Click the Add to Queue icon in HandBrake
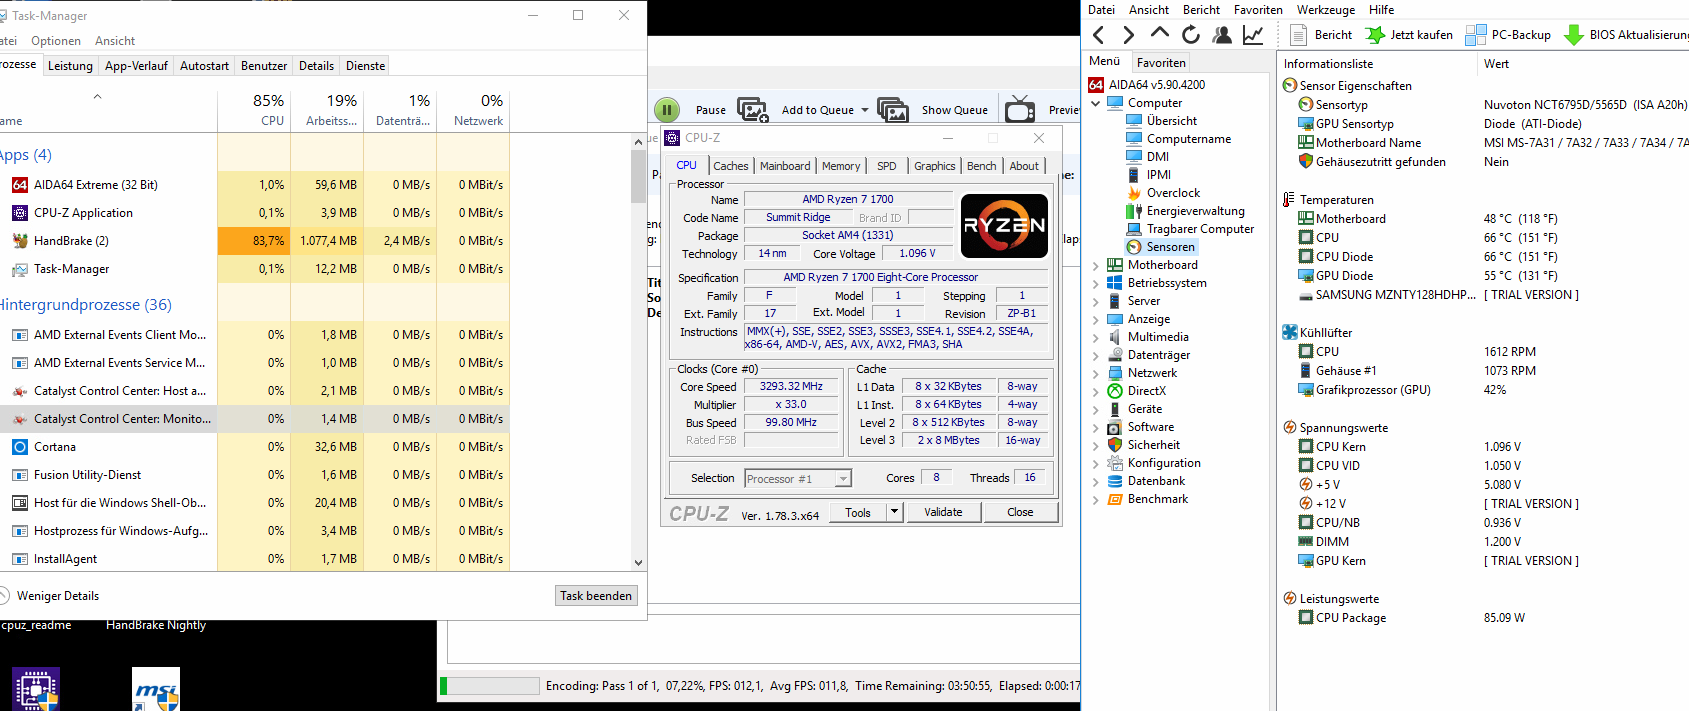Screen dimensions: 1689x711 (752, 110)
